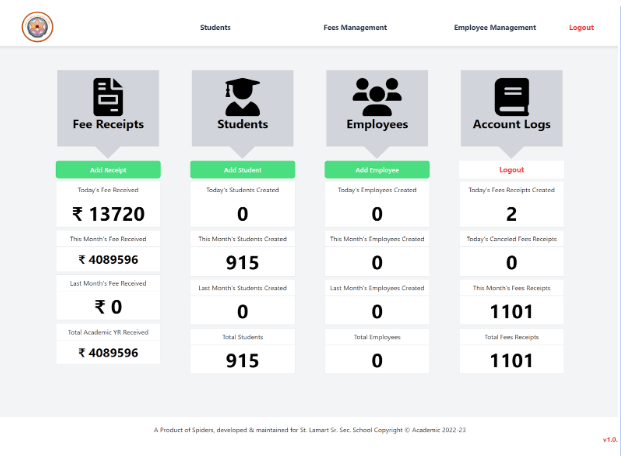Click Total Academic YR Received label

(x=108, y=332)
